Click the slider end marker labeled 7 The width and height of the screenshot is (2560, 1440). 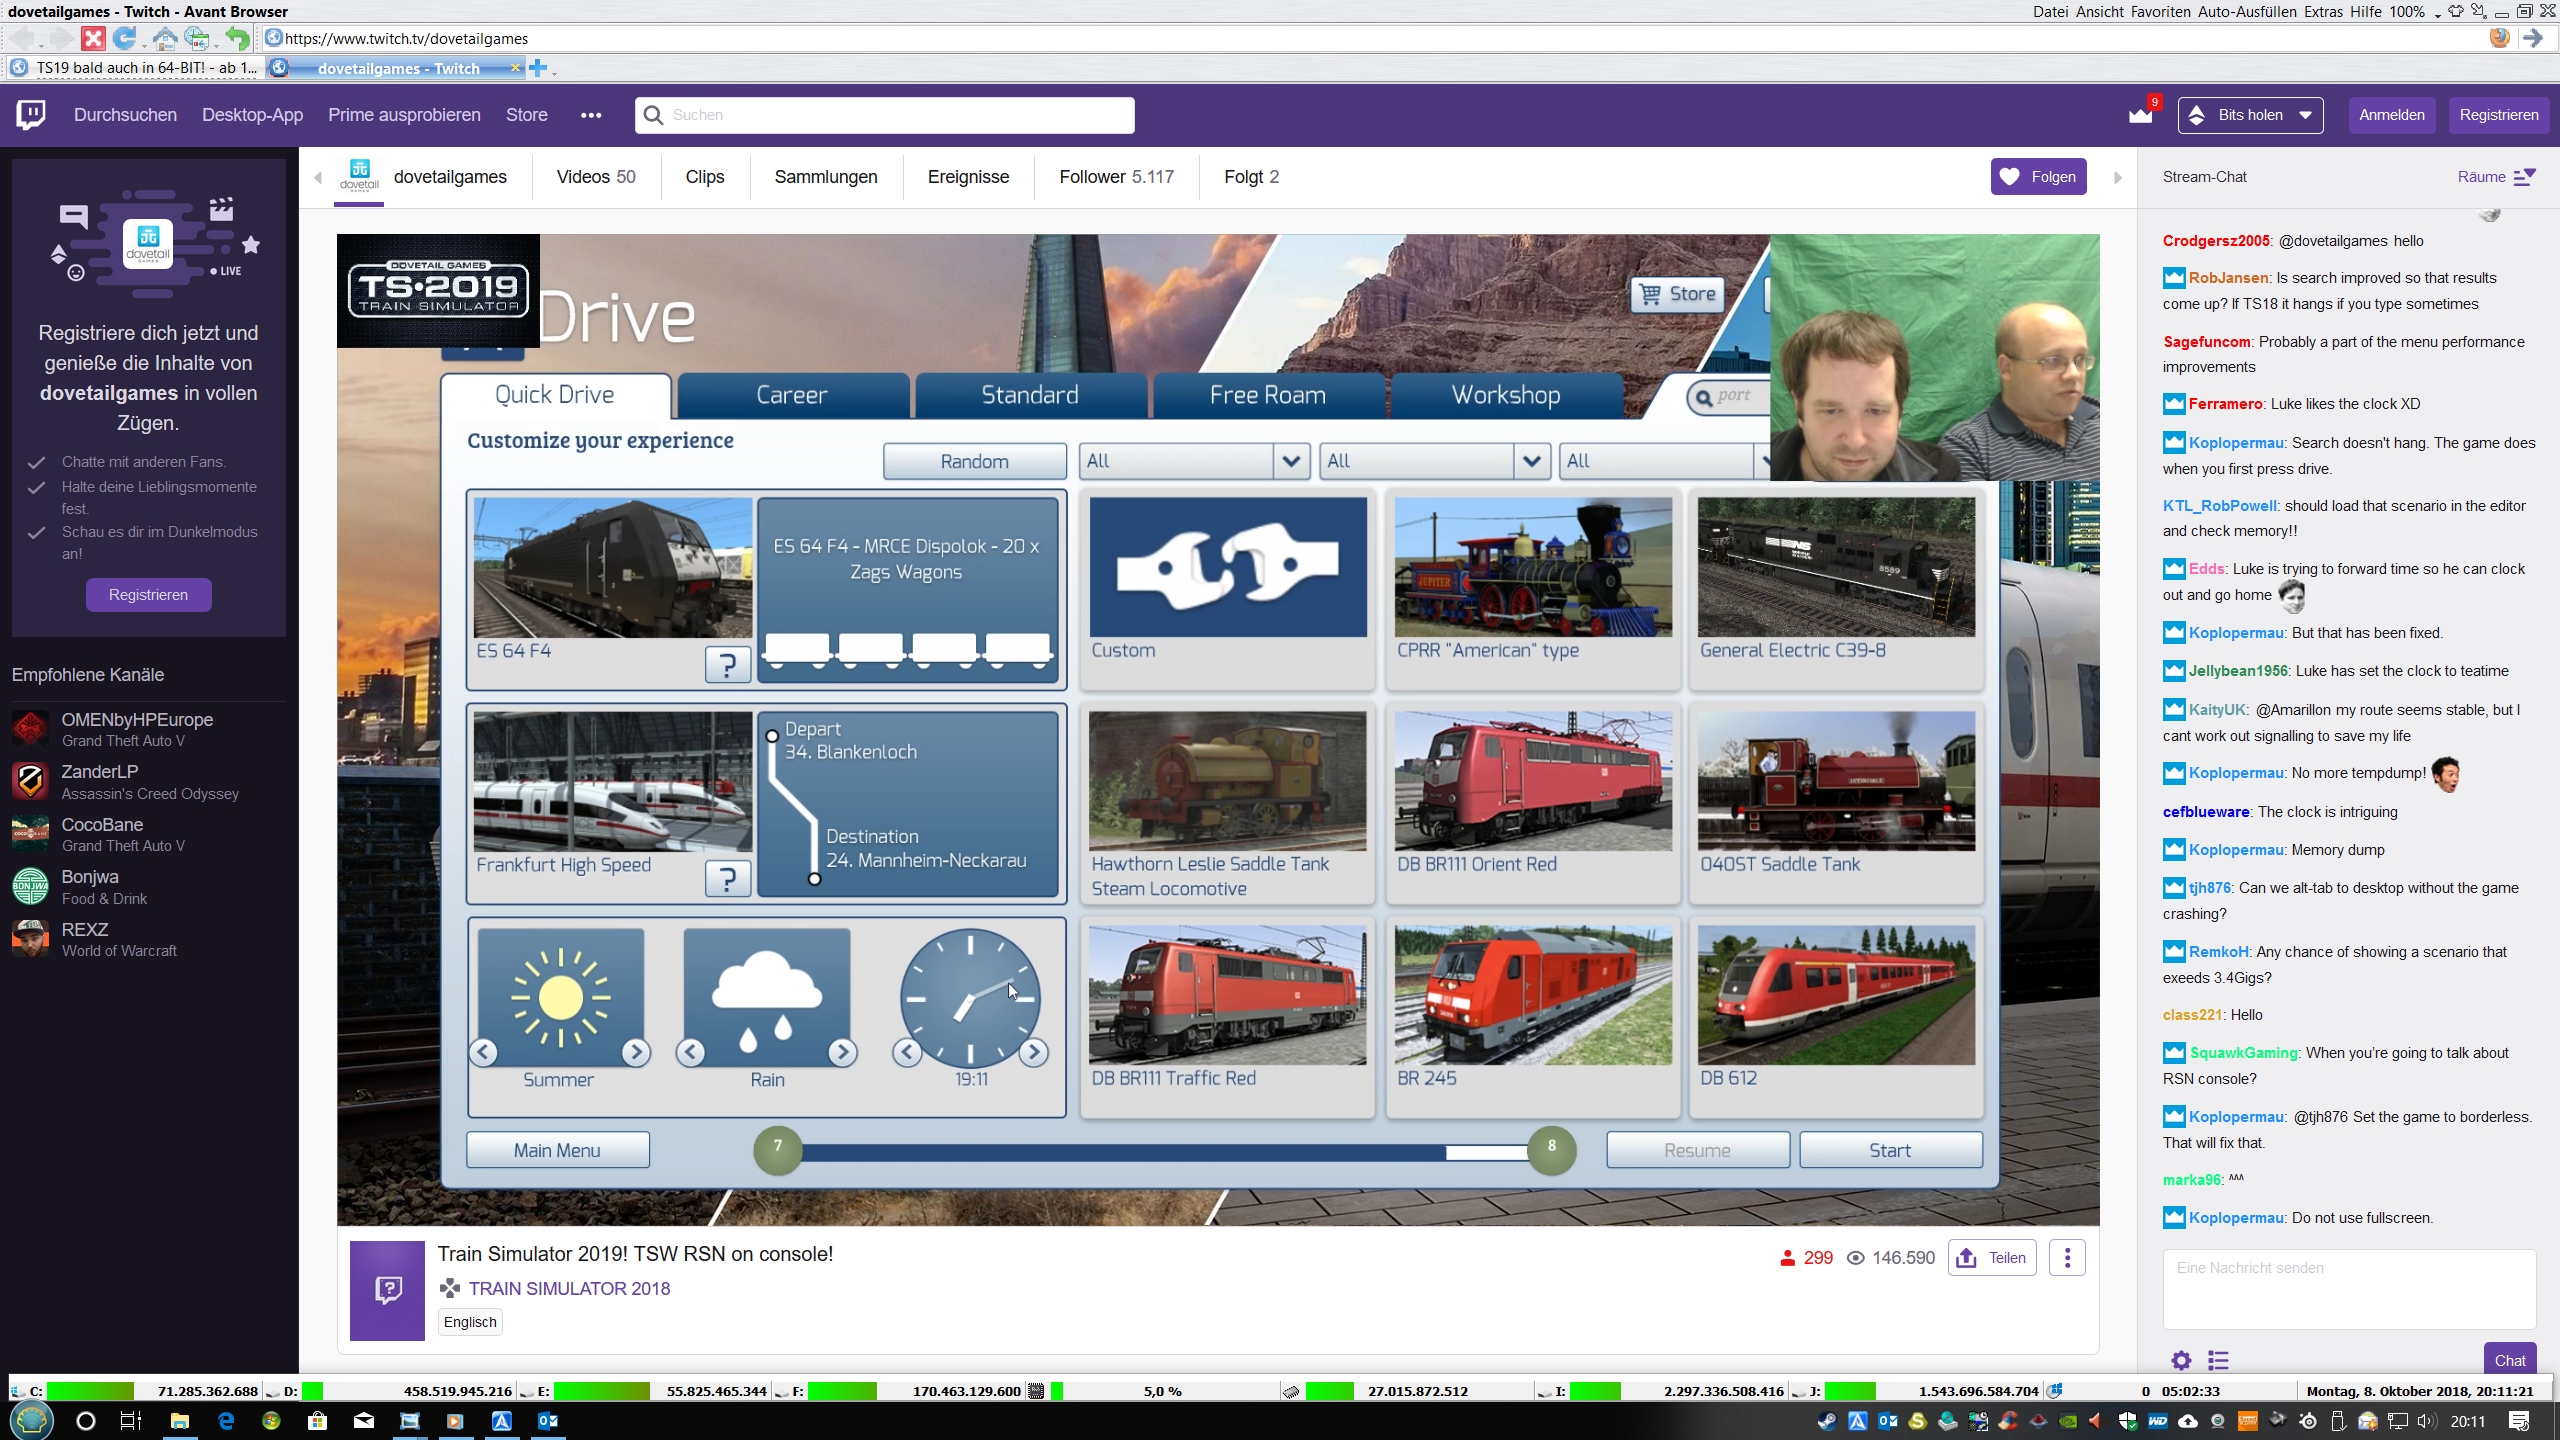pyautogui.click(x=778, y=1150)
